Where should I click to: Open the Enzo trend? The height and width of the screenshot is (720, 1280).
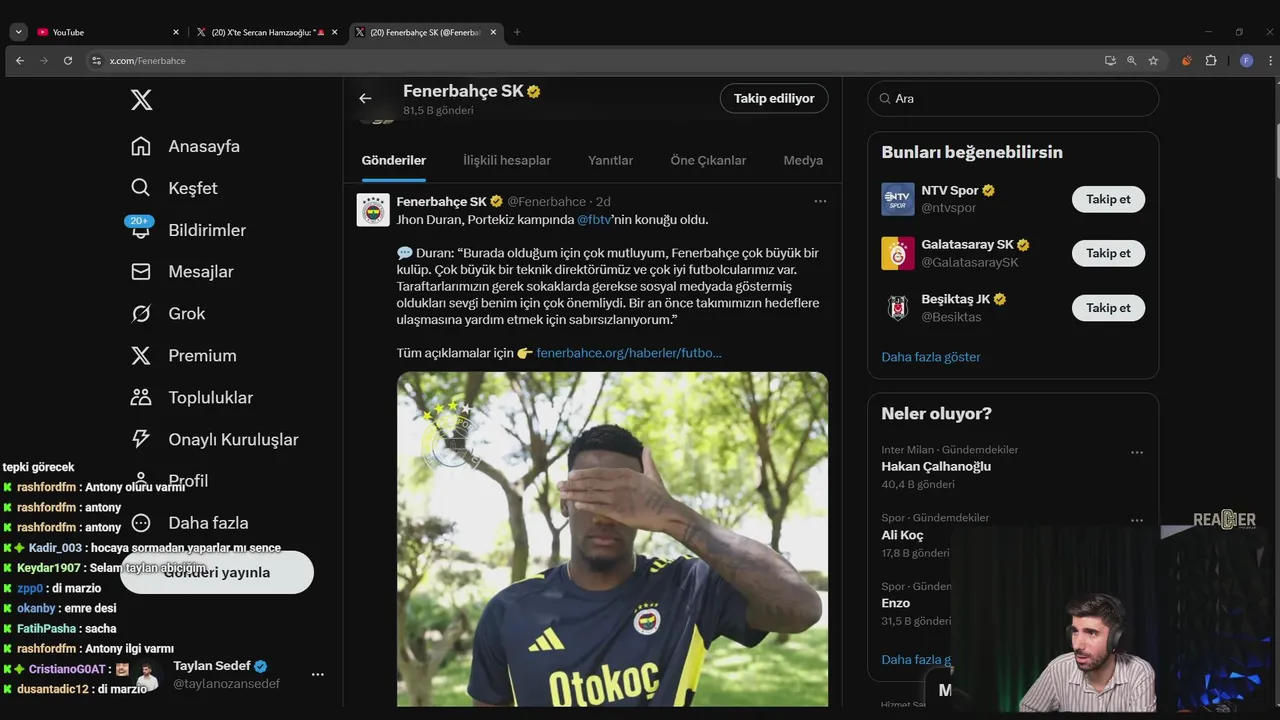tap(896, 603)
